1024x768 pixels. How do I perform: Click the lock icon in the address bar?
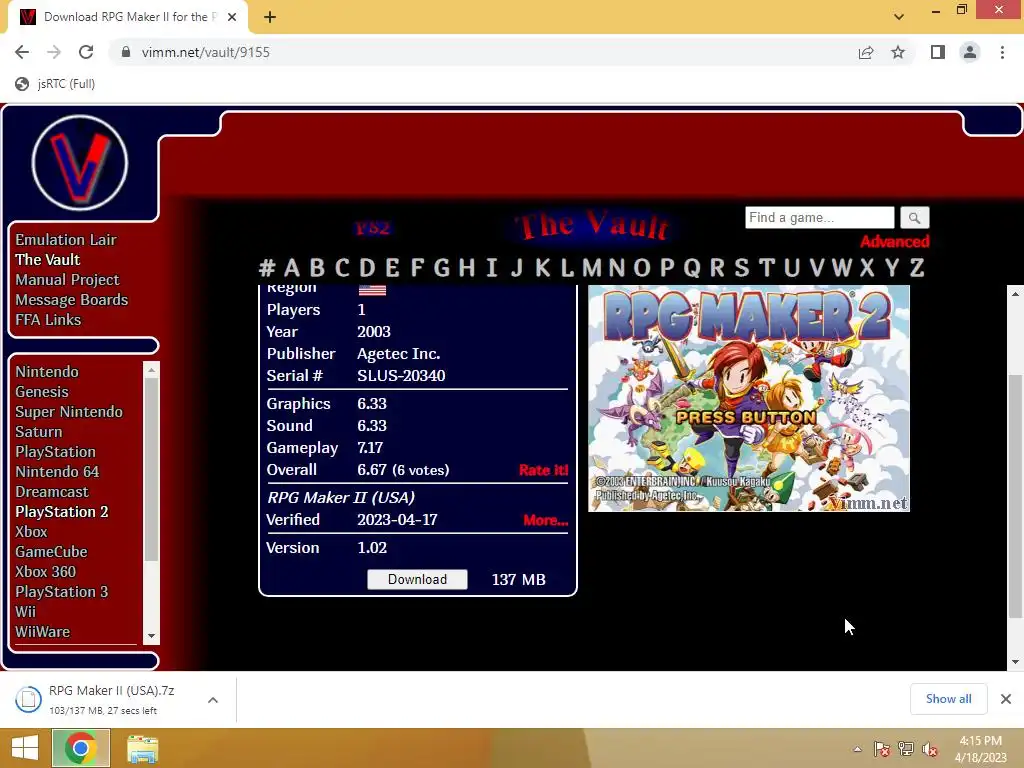pos(125,52)
